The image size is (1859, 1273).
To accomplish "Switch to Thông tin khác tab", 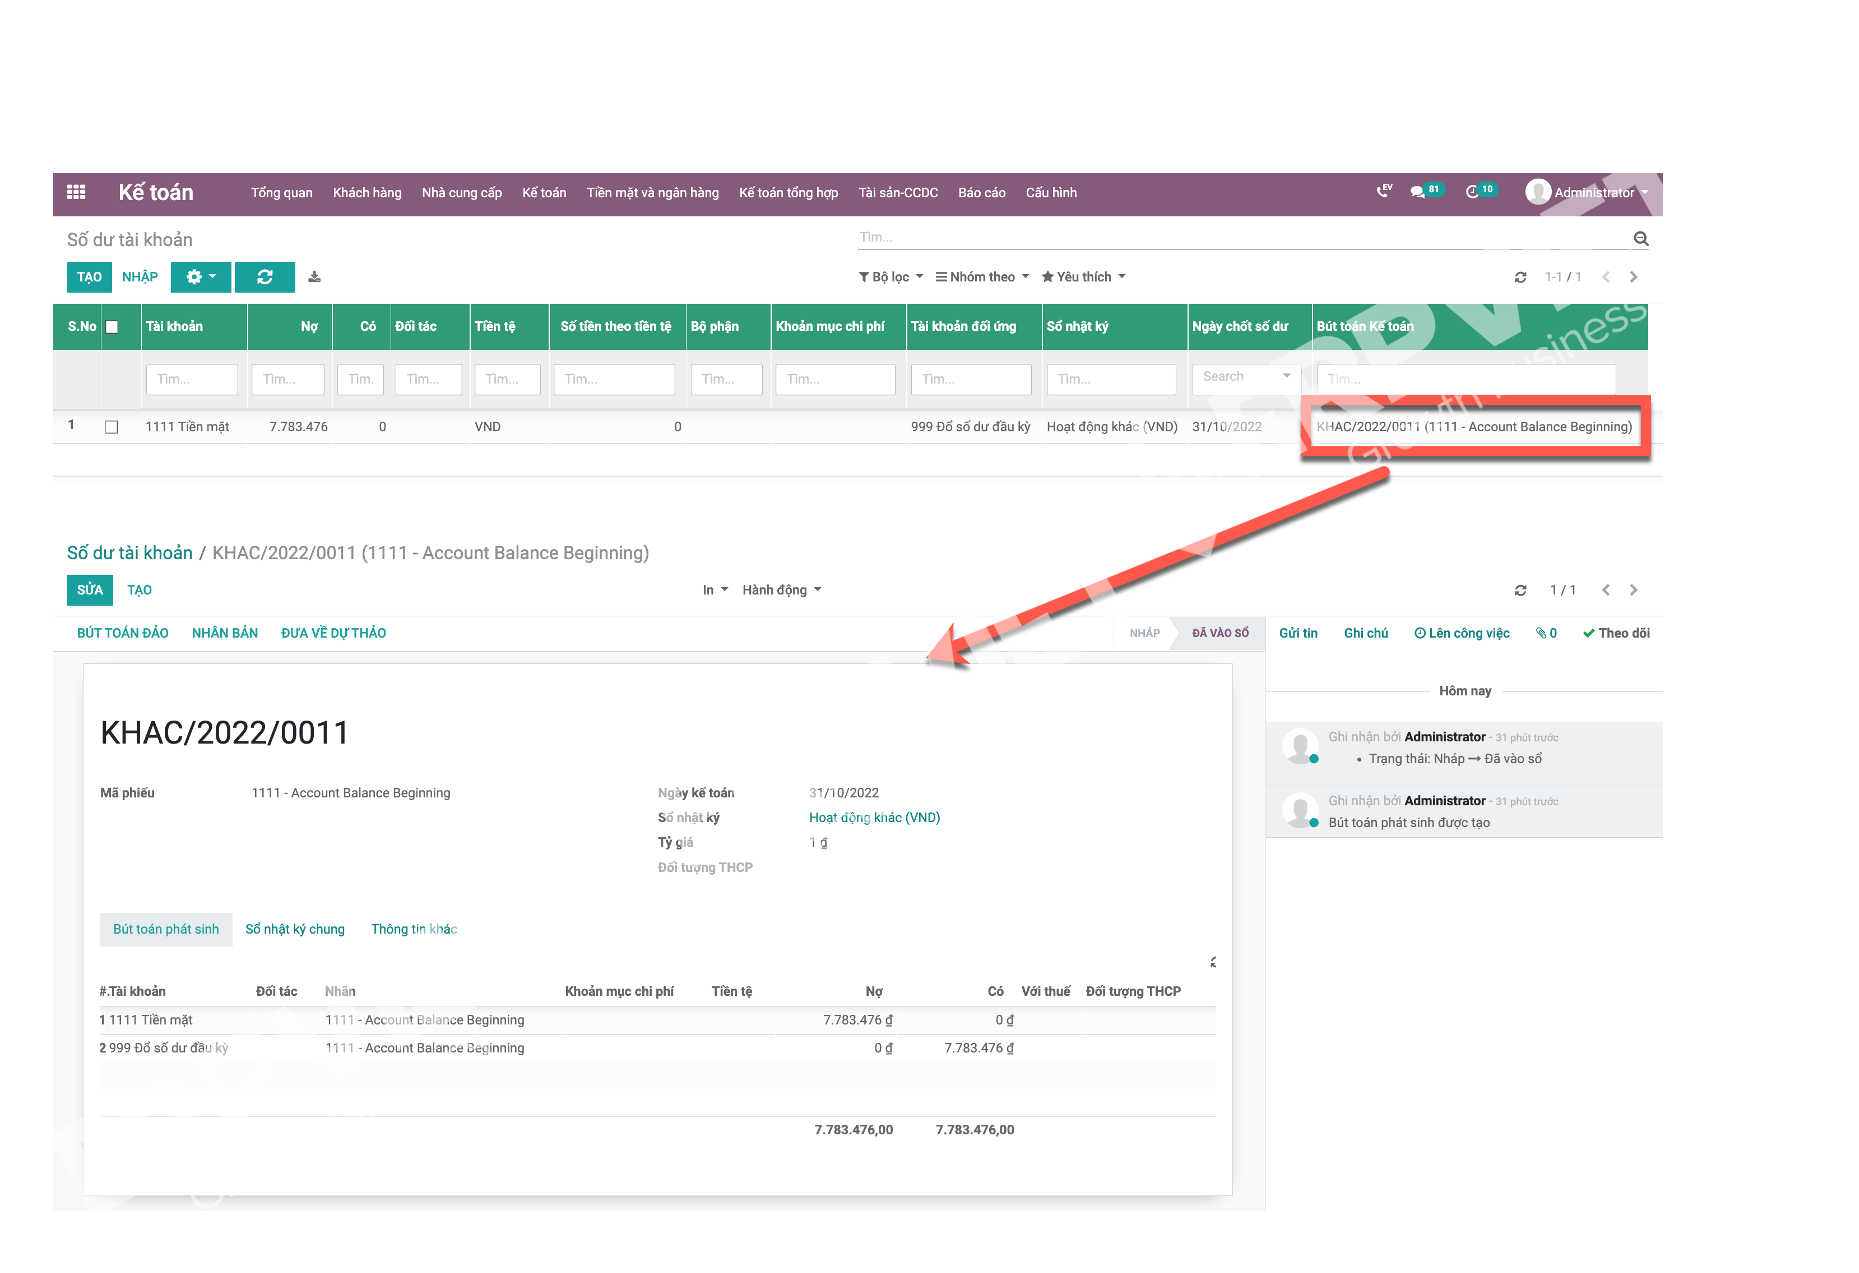I will pyautogui.click(x=414, y=929).
